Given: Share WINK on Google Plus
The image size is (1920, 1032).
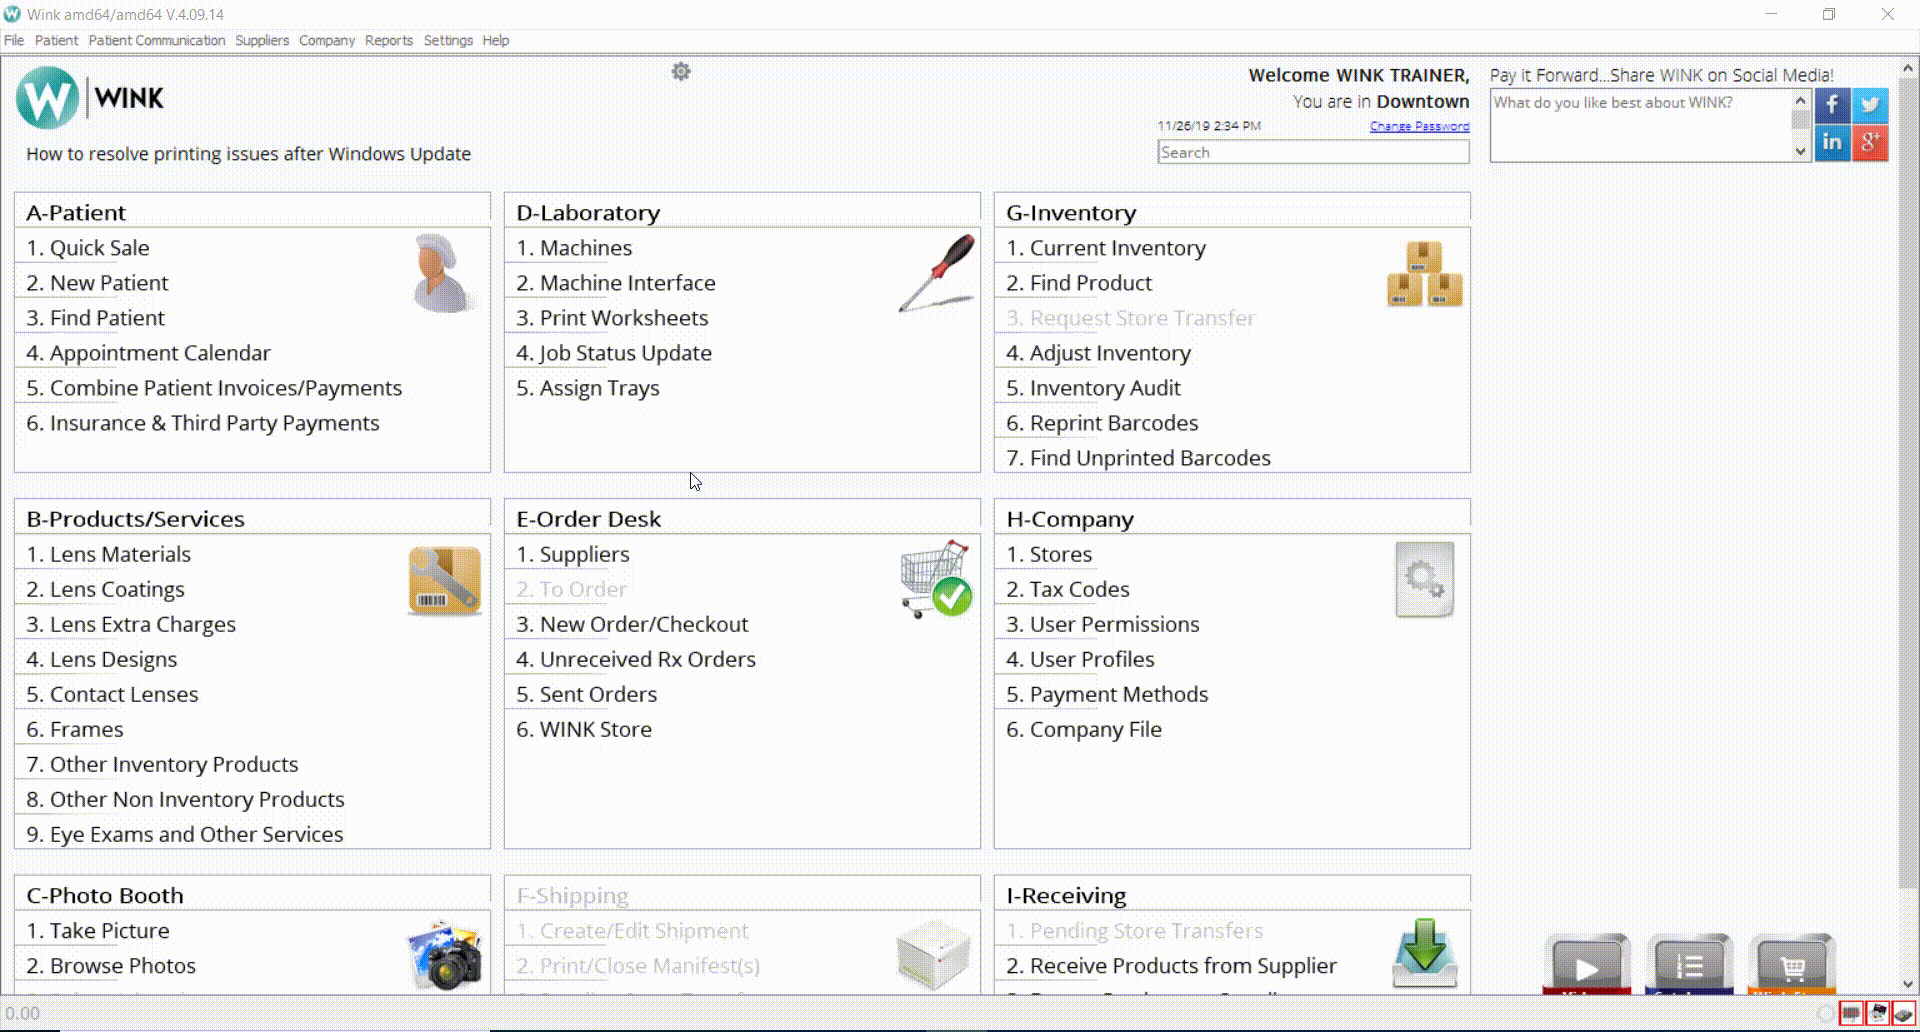Looking at the screenshot, I should pyautogui.click(x=1870, y=143).
